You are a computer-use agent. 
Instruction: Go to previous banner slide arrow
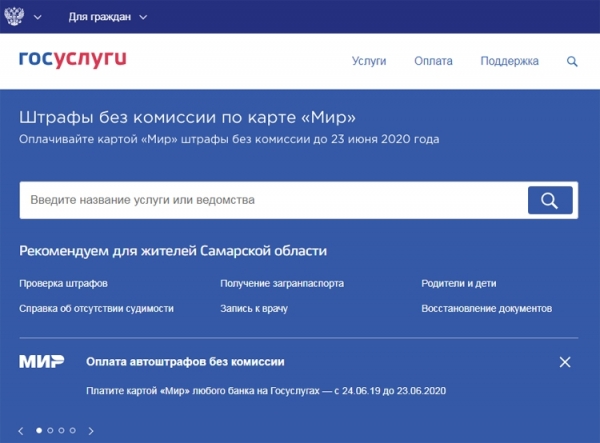coord(21,431)
